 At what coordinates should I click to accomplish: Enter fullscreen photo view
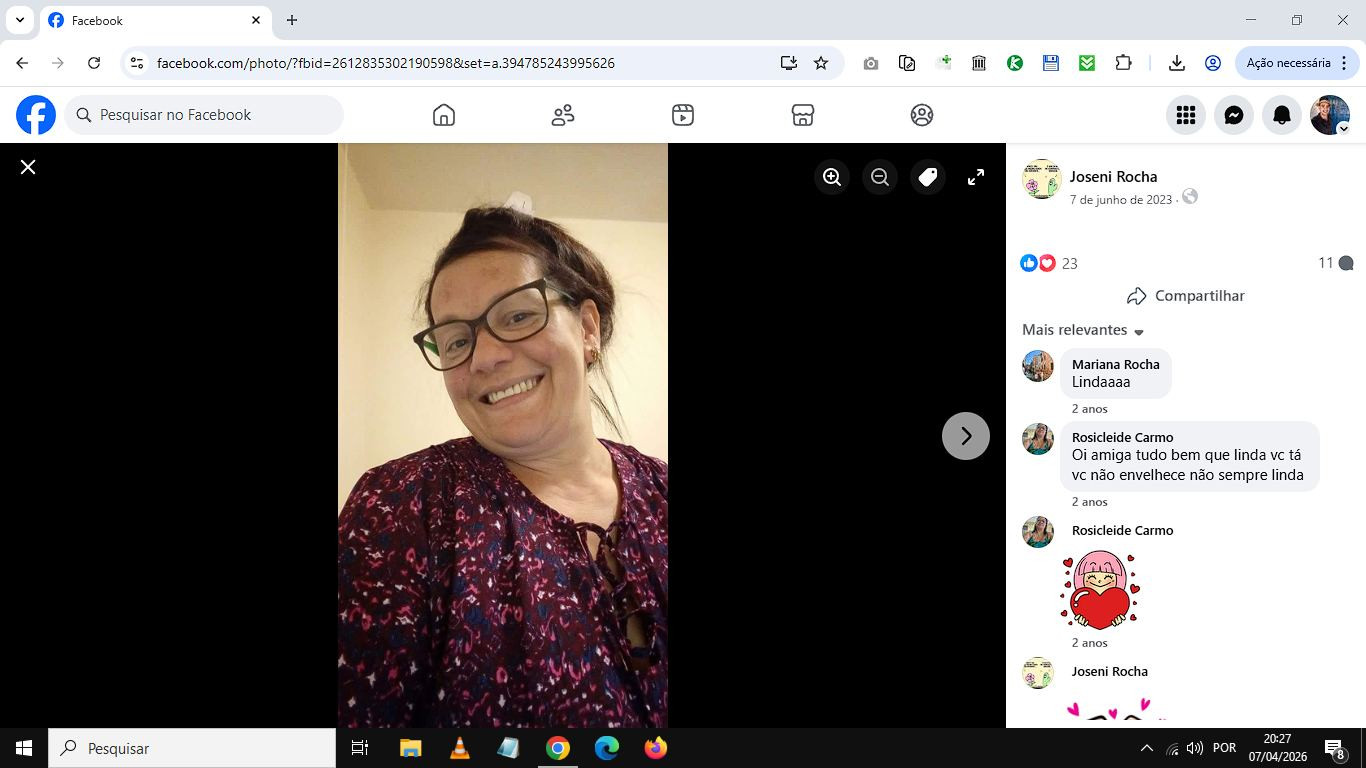976,177
